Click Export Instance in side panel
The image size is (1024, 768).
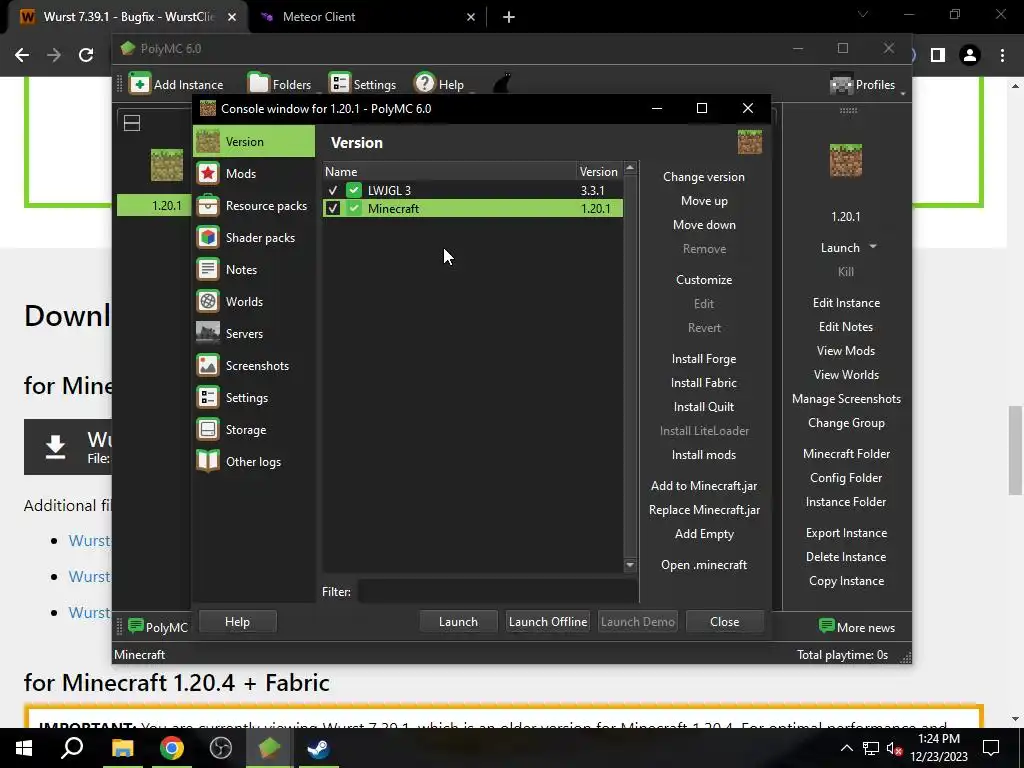coord(846,533)
